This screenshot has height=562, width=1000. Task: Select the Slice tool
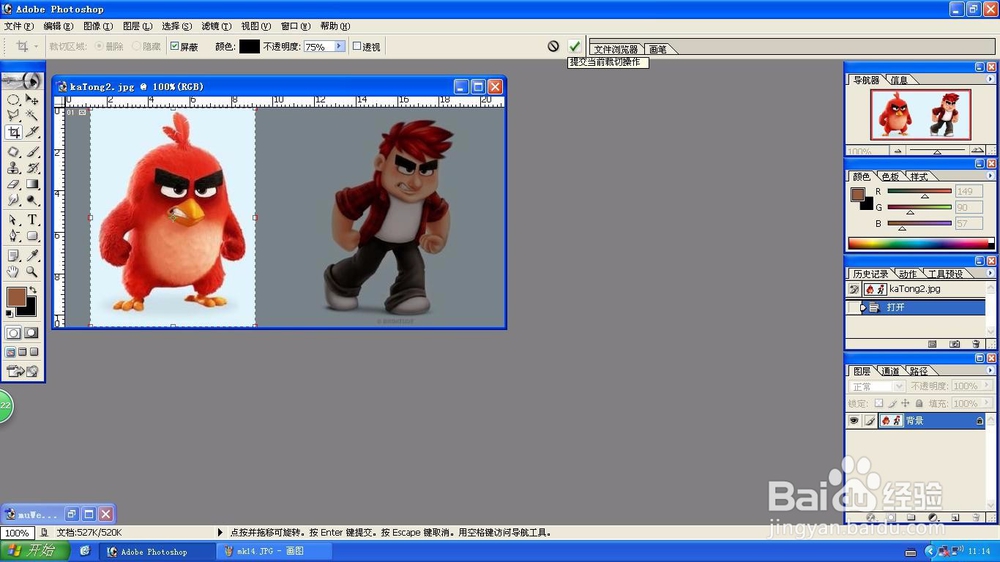(32, 132)
